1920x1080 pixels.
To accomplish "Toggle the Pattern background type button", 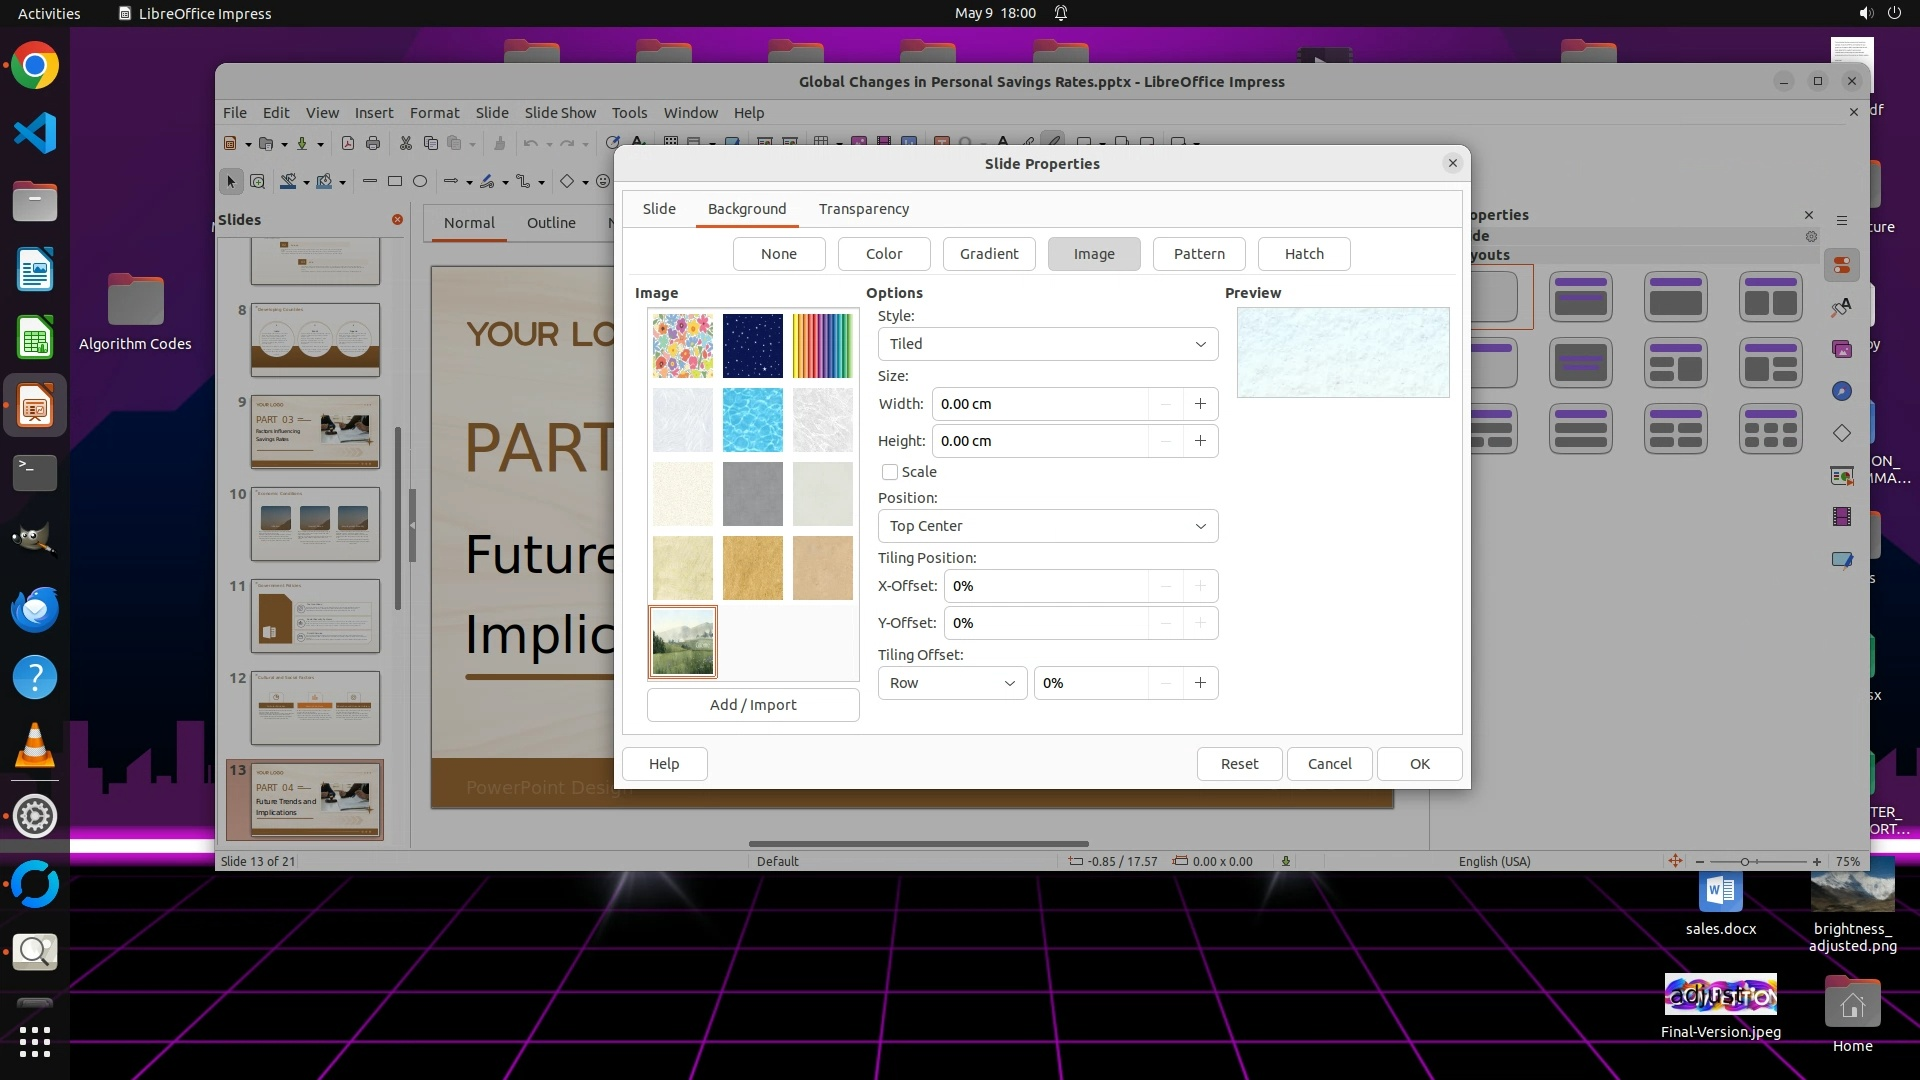I will (x=1198, y=254).
